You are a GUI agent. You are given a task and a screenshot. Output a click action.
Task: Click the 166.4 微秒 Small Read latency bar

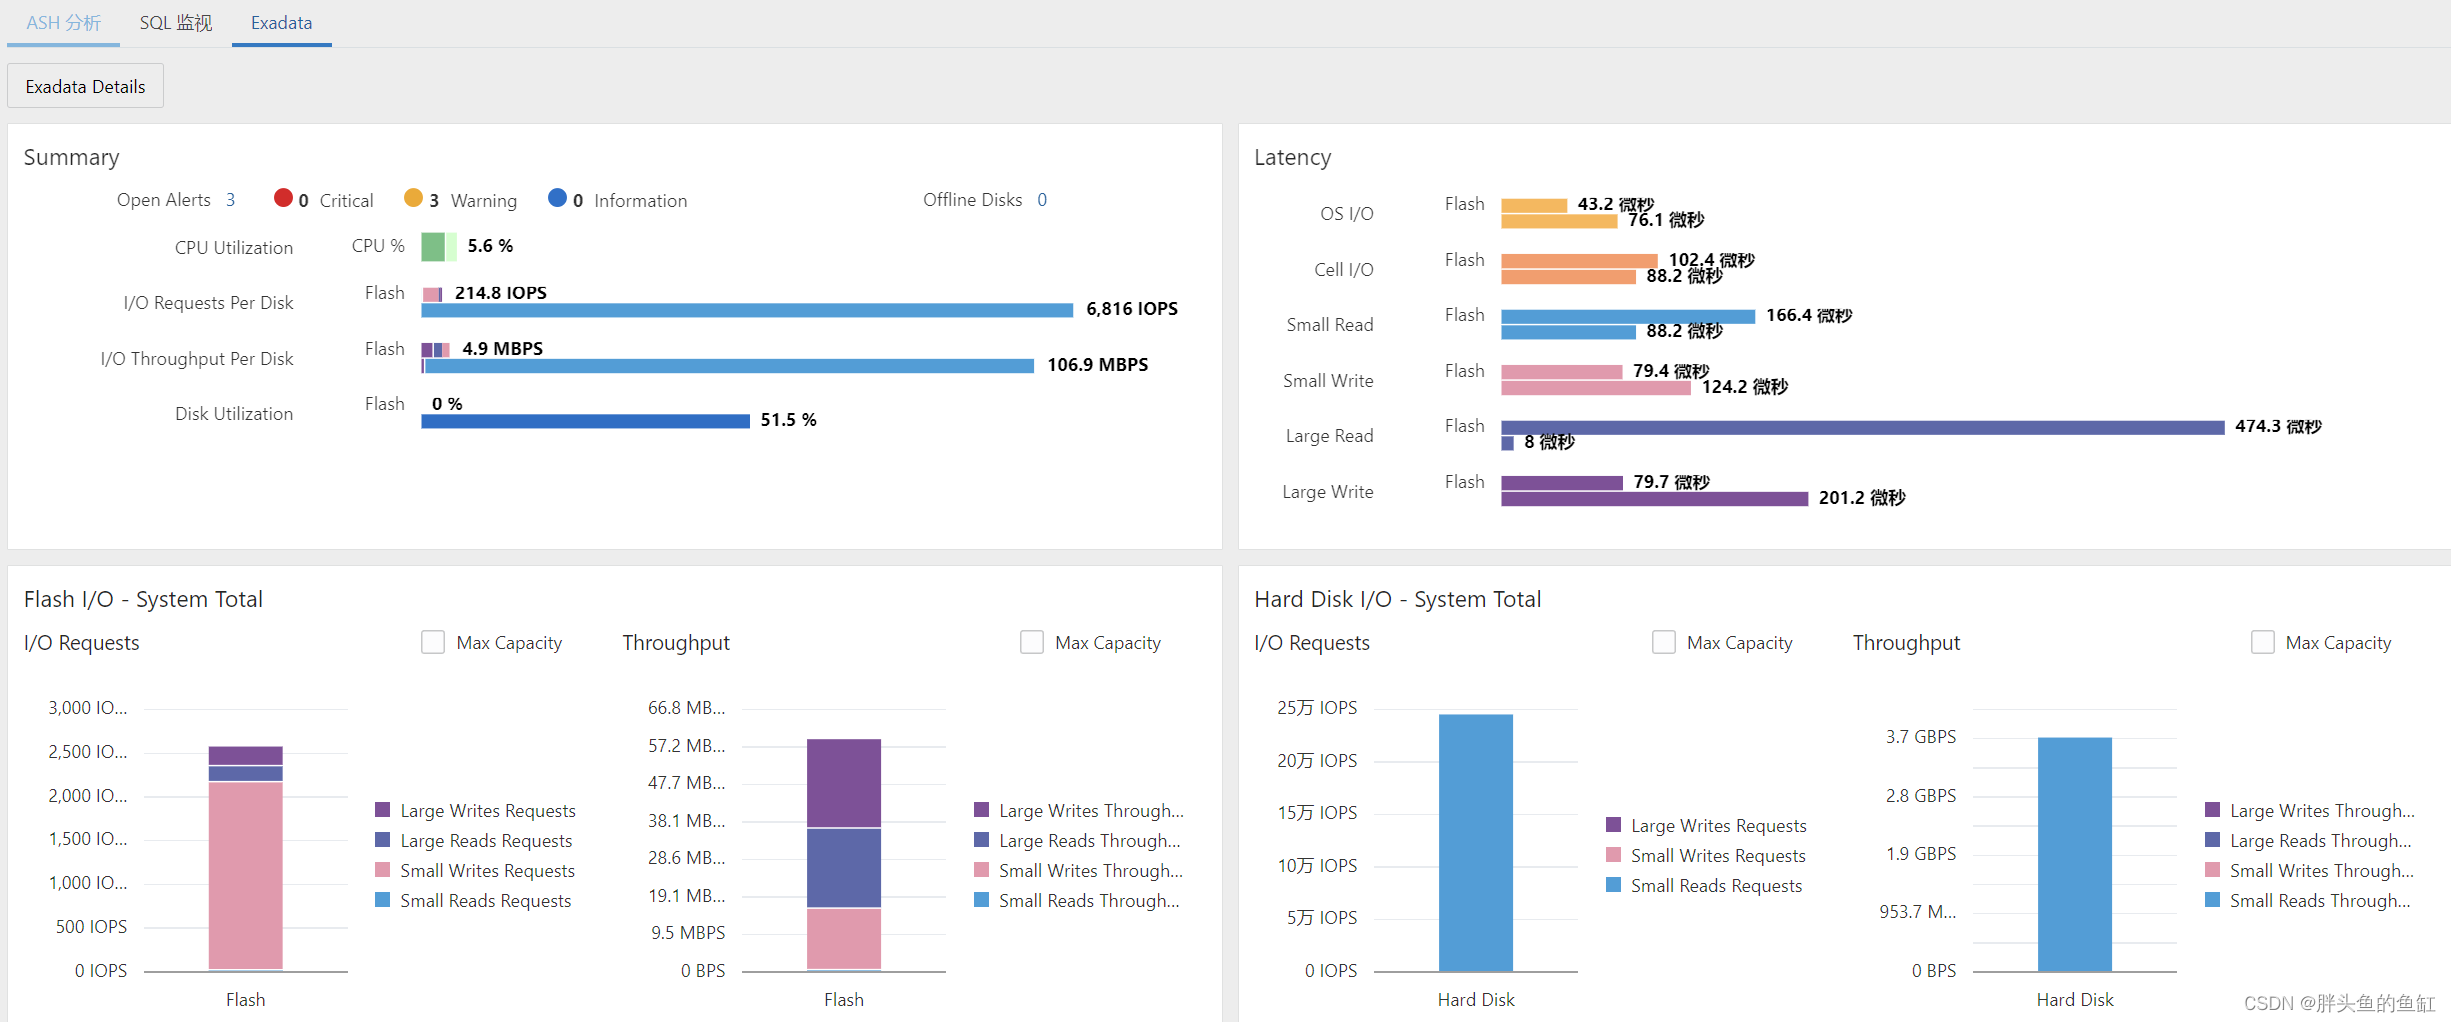coord(1628,316)
